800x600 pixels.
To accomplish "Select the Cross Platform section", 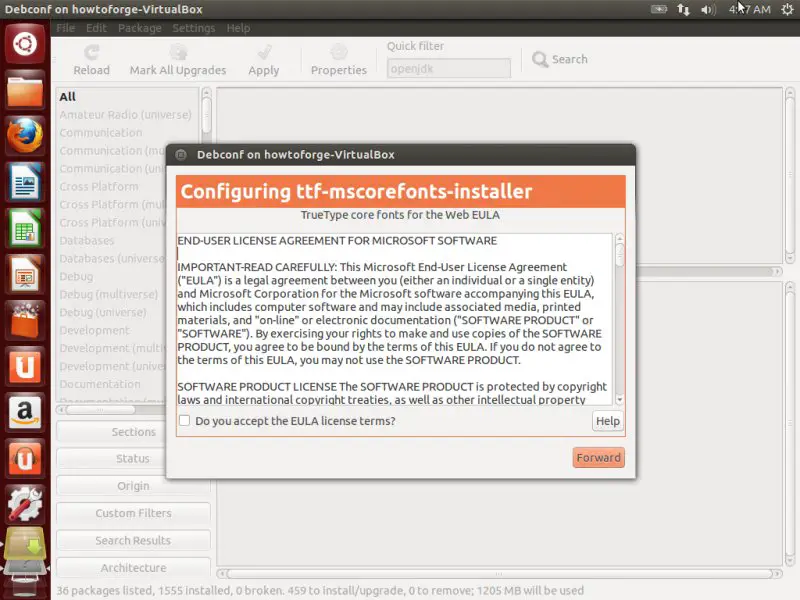I will (99, 187).
